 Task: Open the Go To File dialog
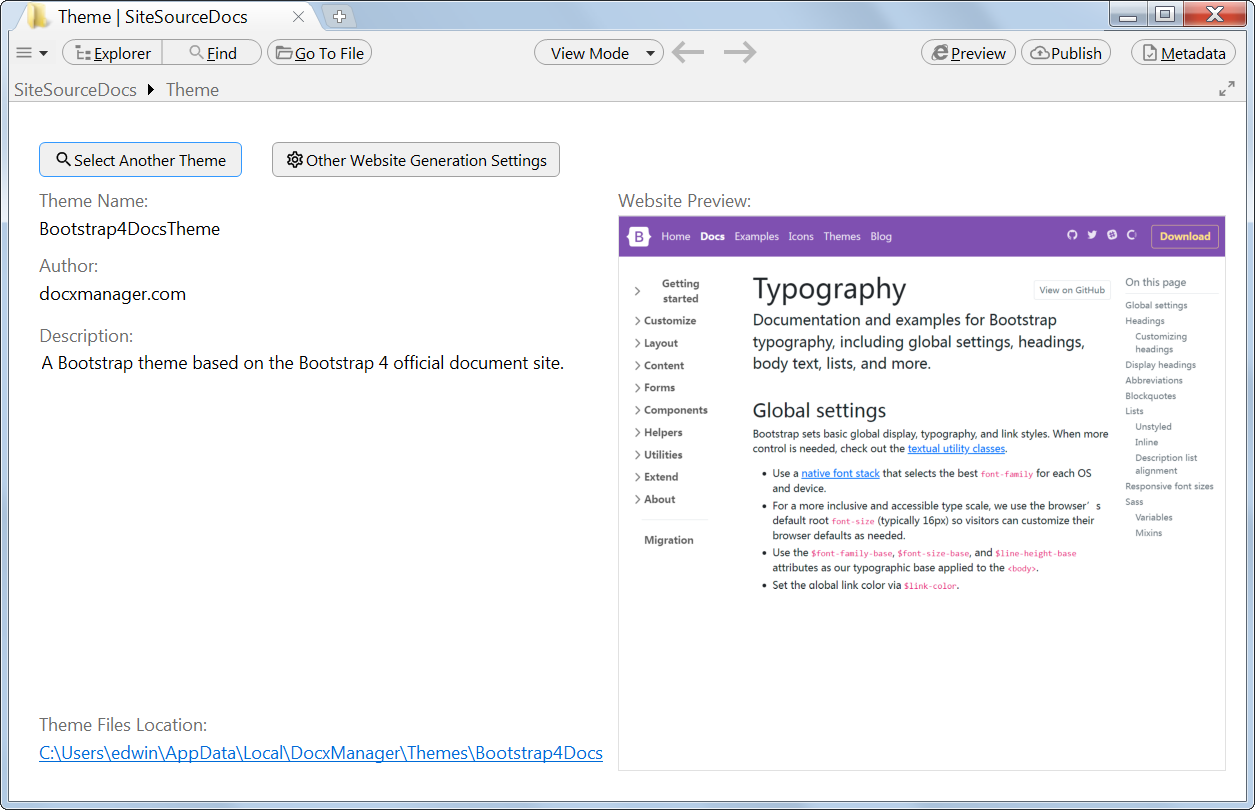pos(319,53)
